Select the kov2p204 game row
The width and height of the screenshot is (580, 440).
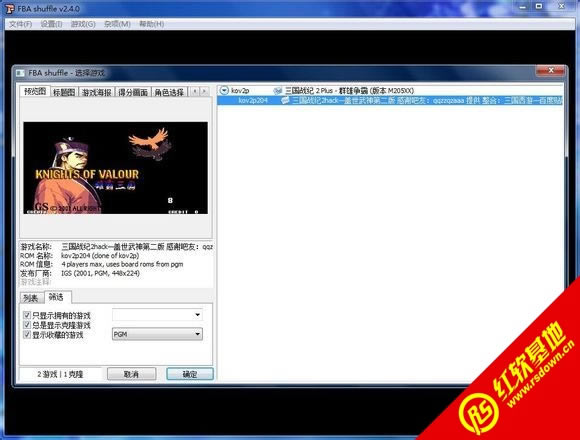(390, 100)
